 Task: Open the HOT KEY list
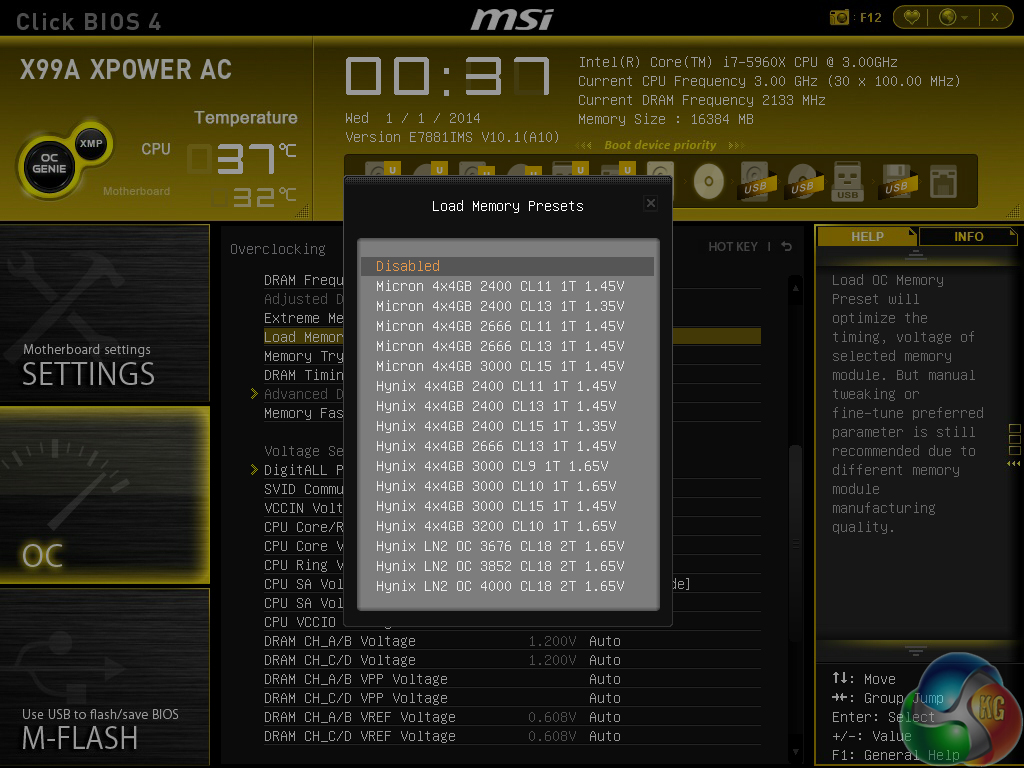click(733, 247)
